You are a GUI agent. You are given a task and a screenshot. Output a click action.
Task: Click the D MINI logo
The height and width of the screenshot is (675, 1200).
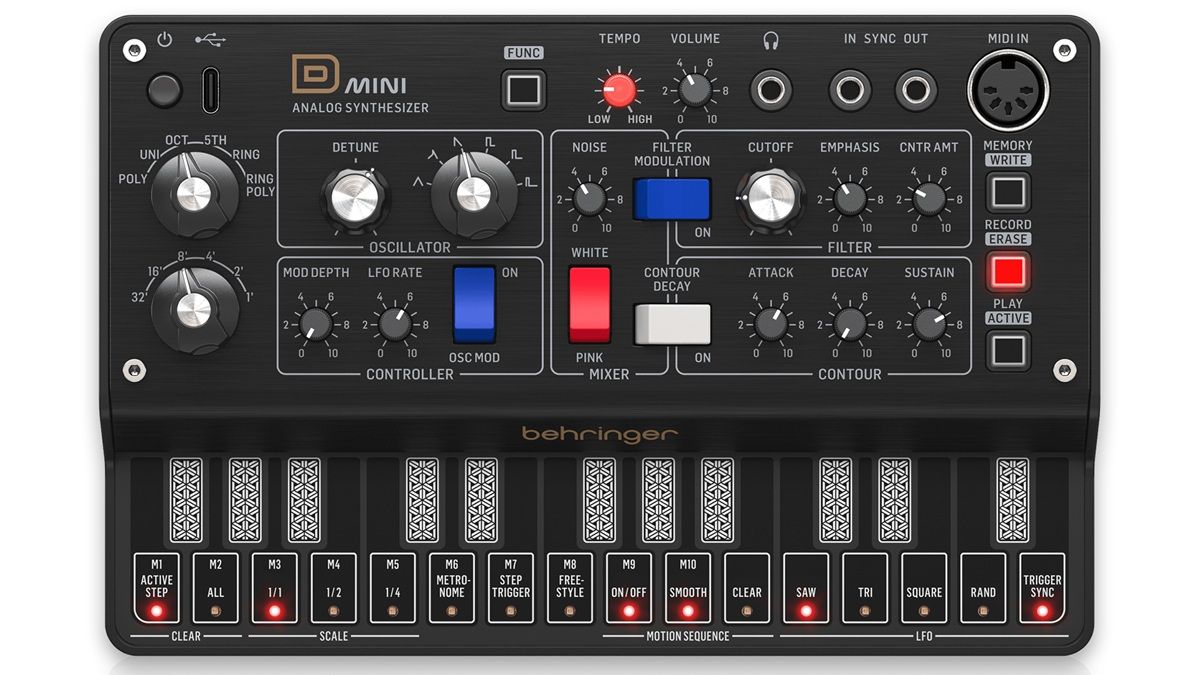click(x=350, y=78)
